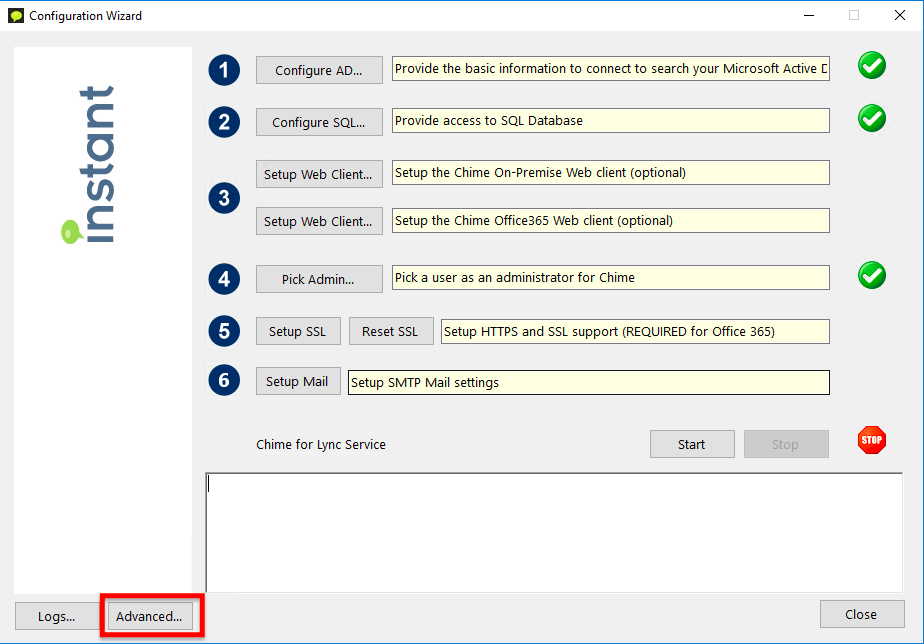Minimize the Configuration Wizard window

pos(809,15)
